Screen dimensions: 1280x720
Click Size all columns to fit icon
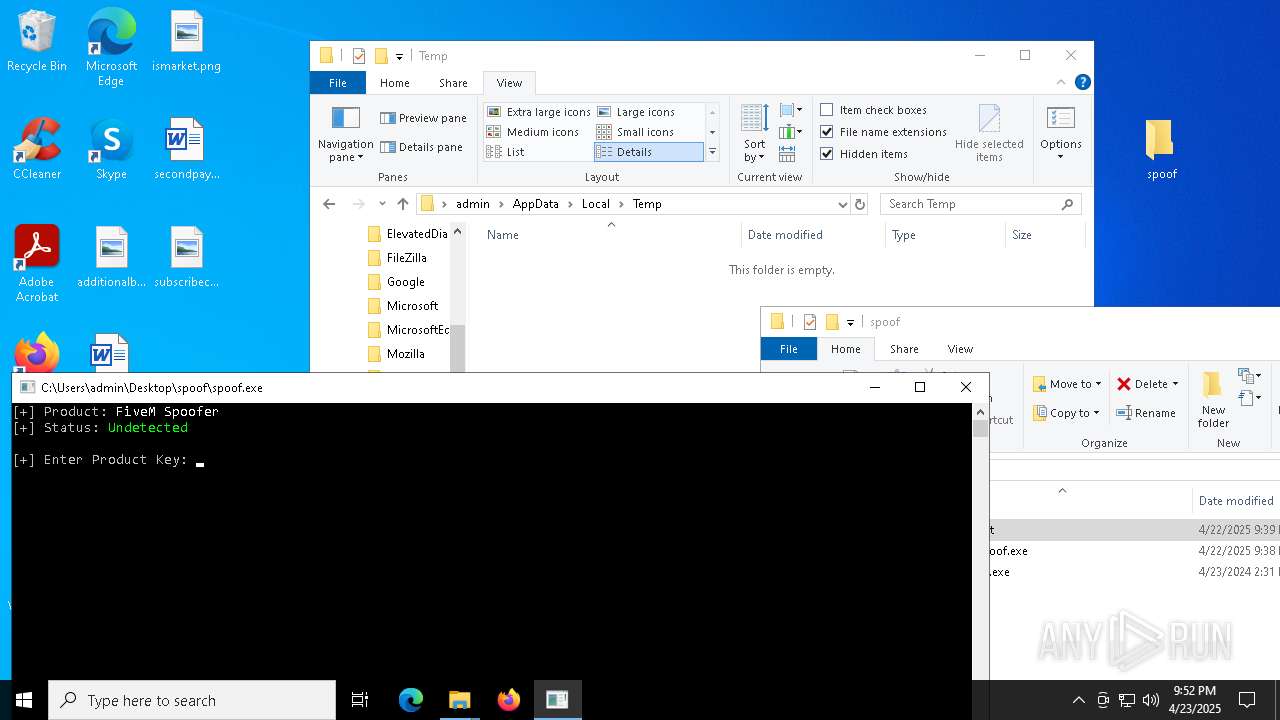(x=787, y=154)
